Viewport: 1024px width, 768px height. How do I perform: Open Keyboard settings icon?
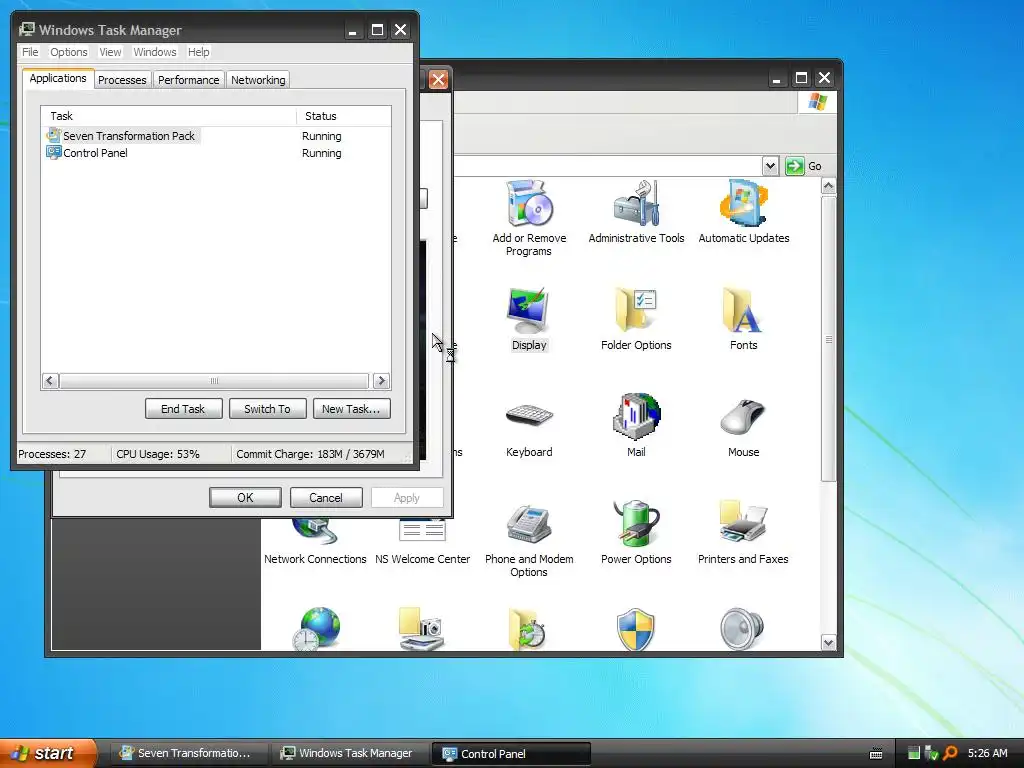(529, 417)
